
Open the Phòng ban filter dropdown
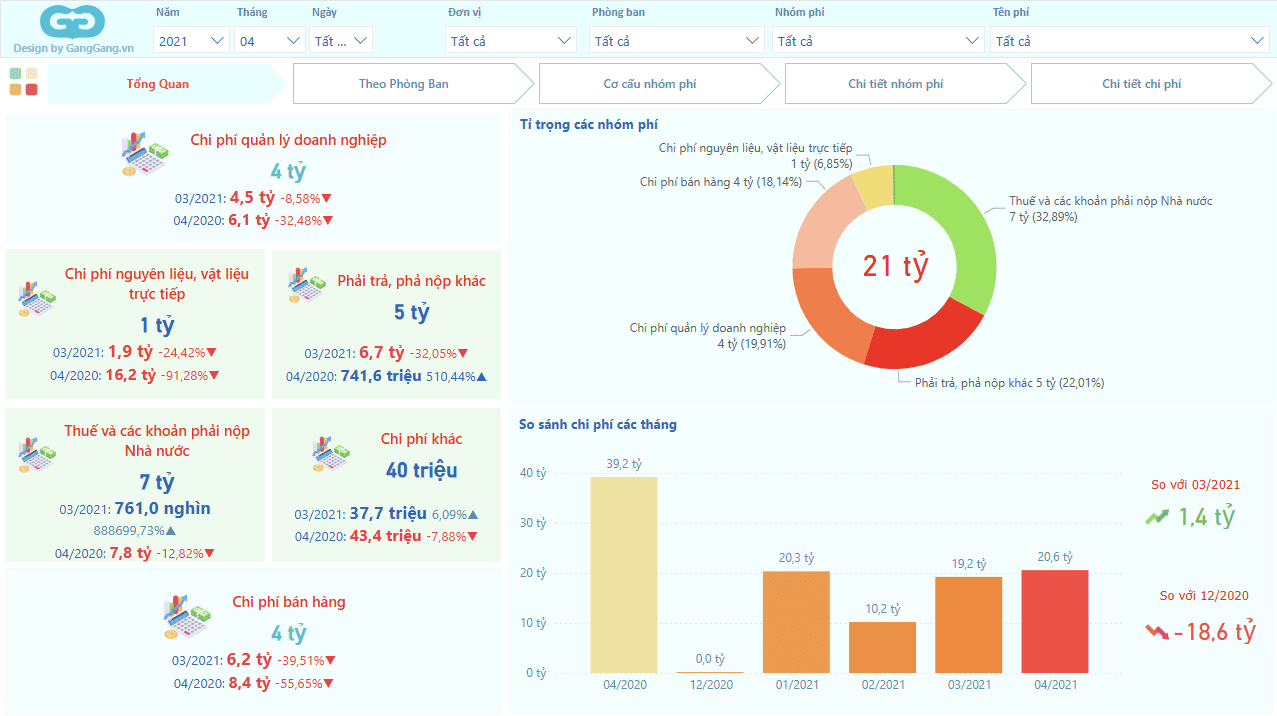[x=677, y=41]
